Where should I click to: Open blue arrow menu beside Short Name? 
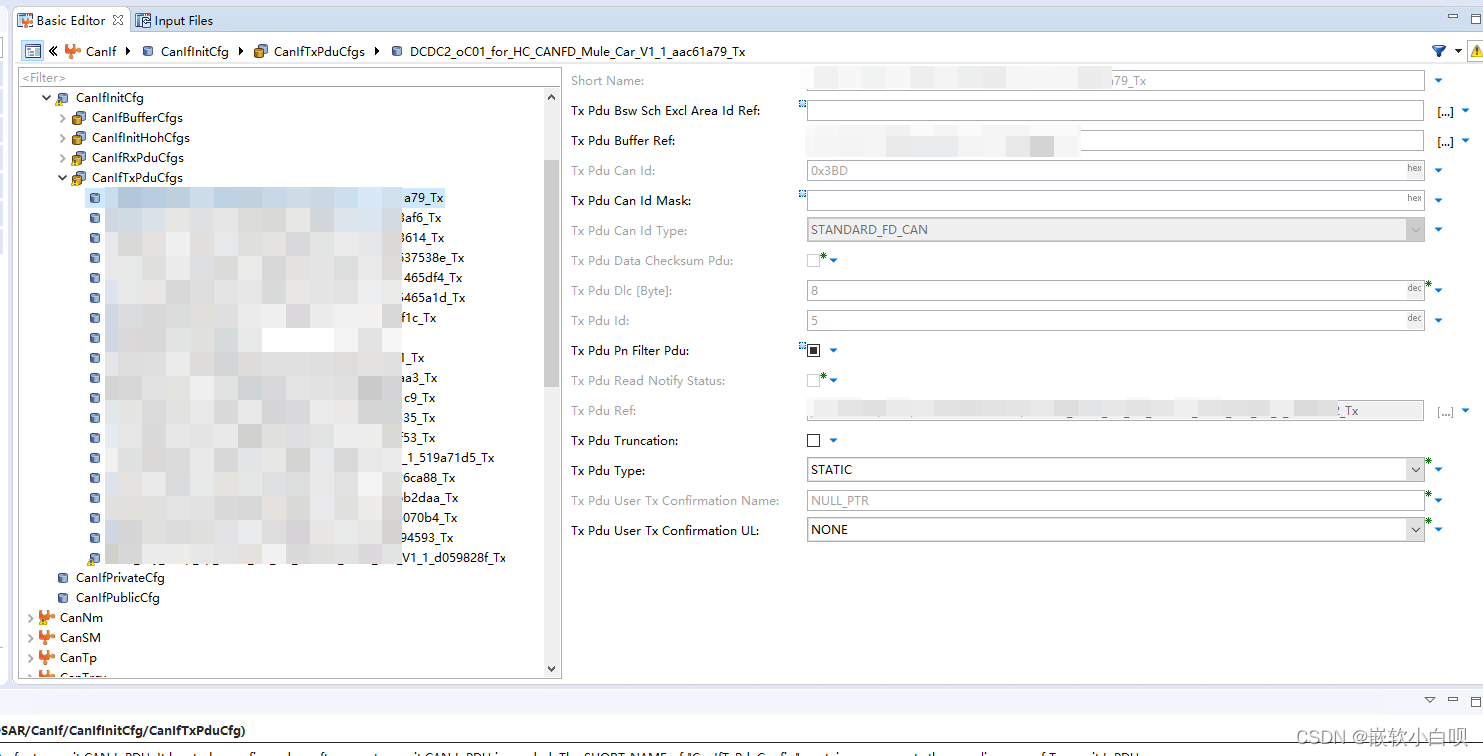[1439, 81]
